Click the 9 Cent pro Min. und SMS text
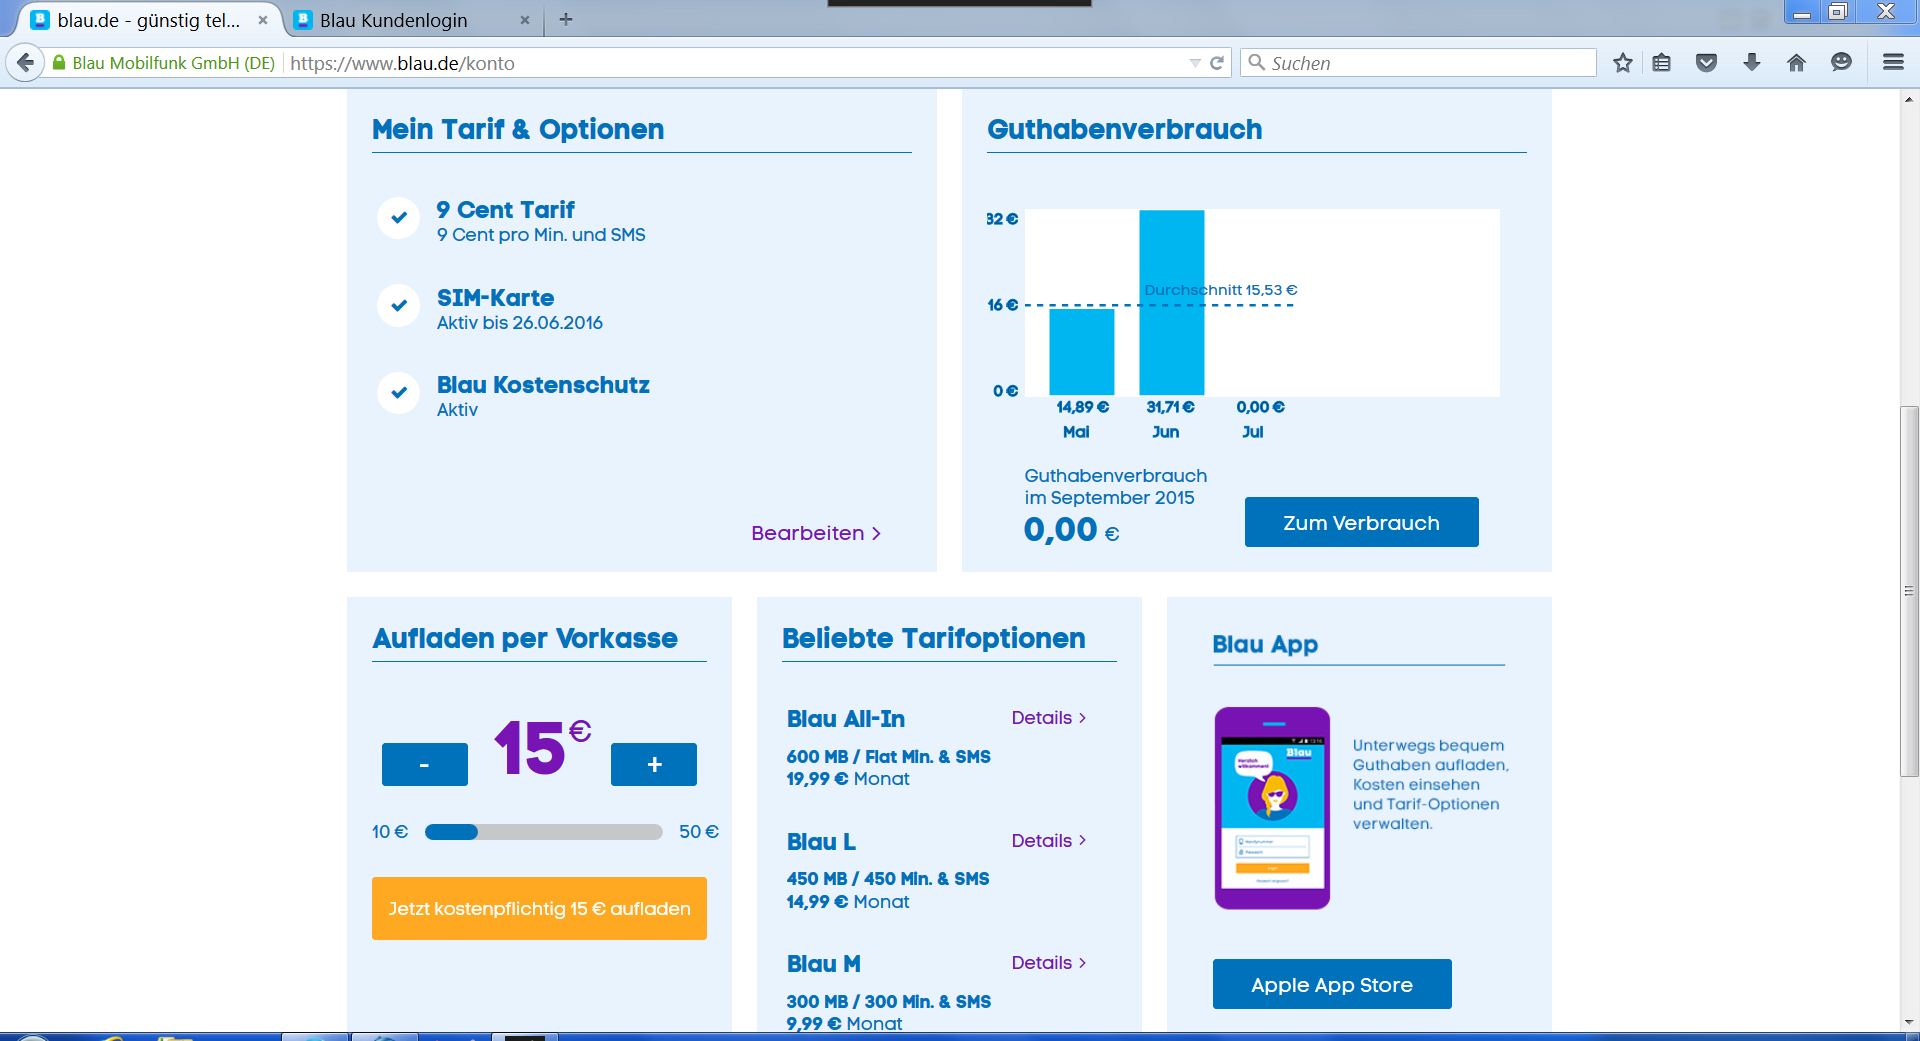 (x=541, y=235)
